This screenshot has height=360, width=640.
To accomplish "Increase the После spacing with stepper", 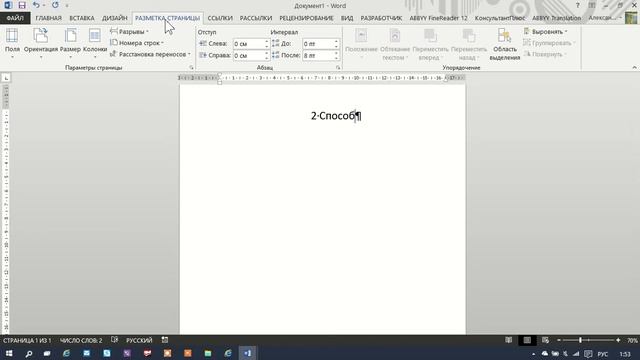I will pyautogui.click(x=336, y=53).
